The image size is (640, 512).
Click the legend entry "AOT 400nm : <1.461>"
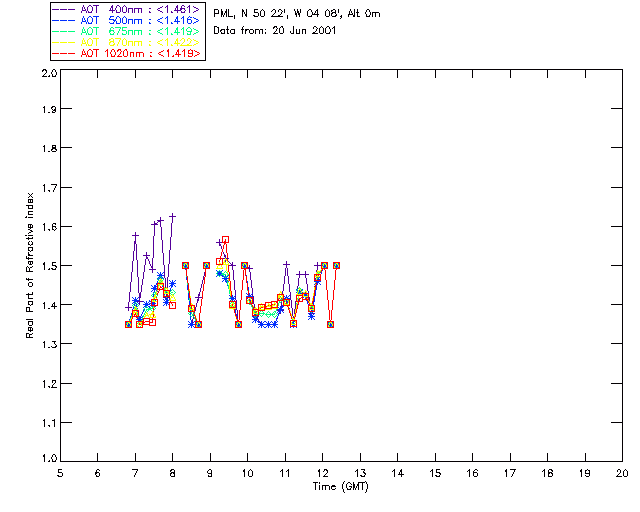(127, 9)
